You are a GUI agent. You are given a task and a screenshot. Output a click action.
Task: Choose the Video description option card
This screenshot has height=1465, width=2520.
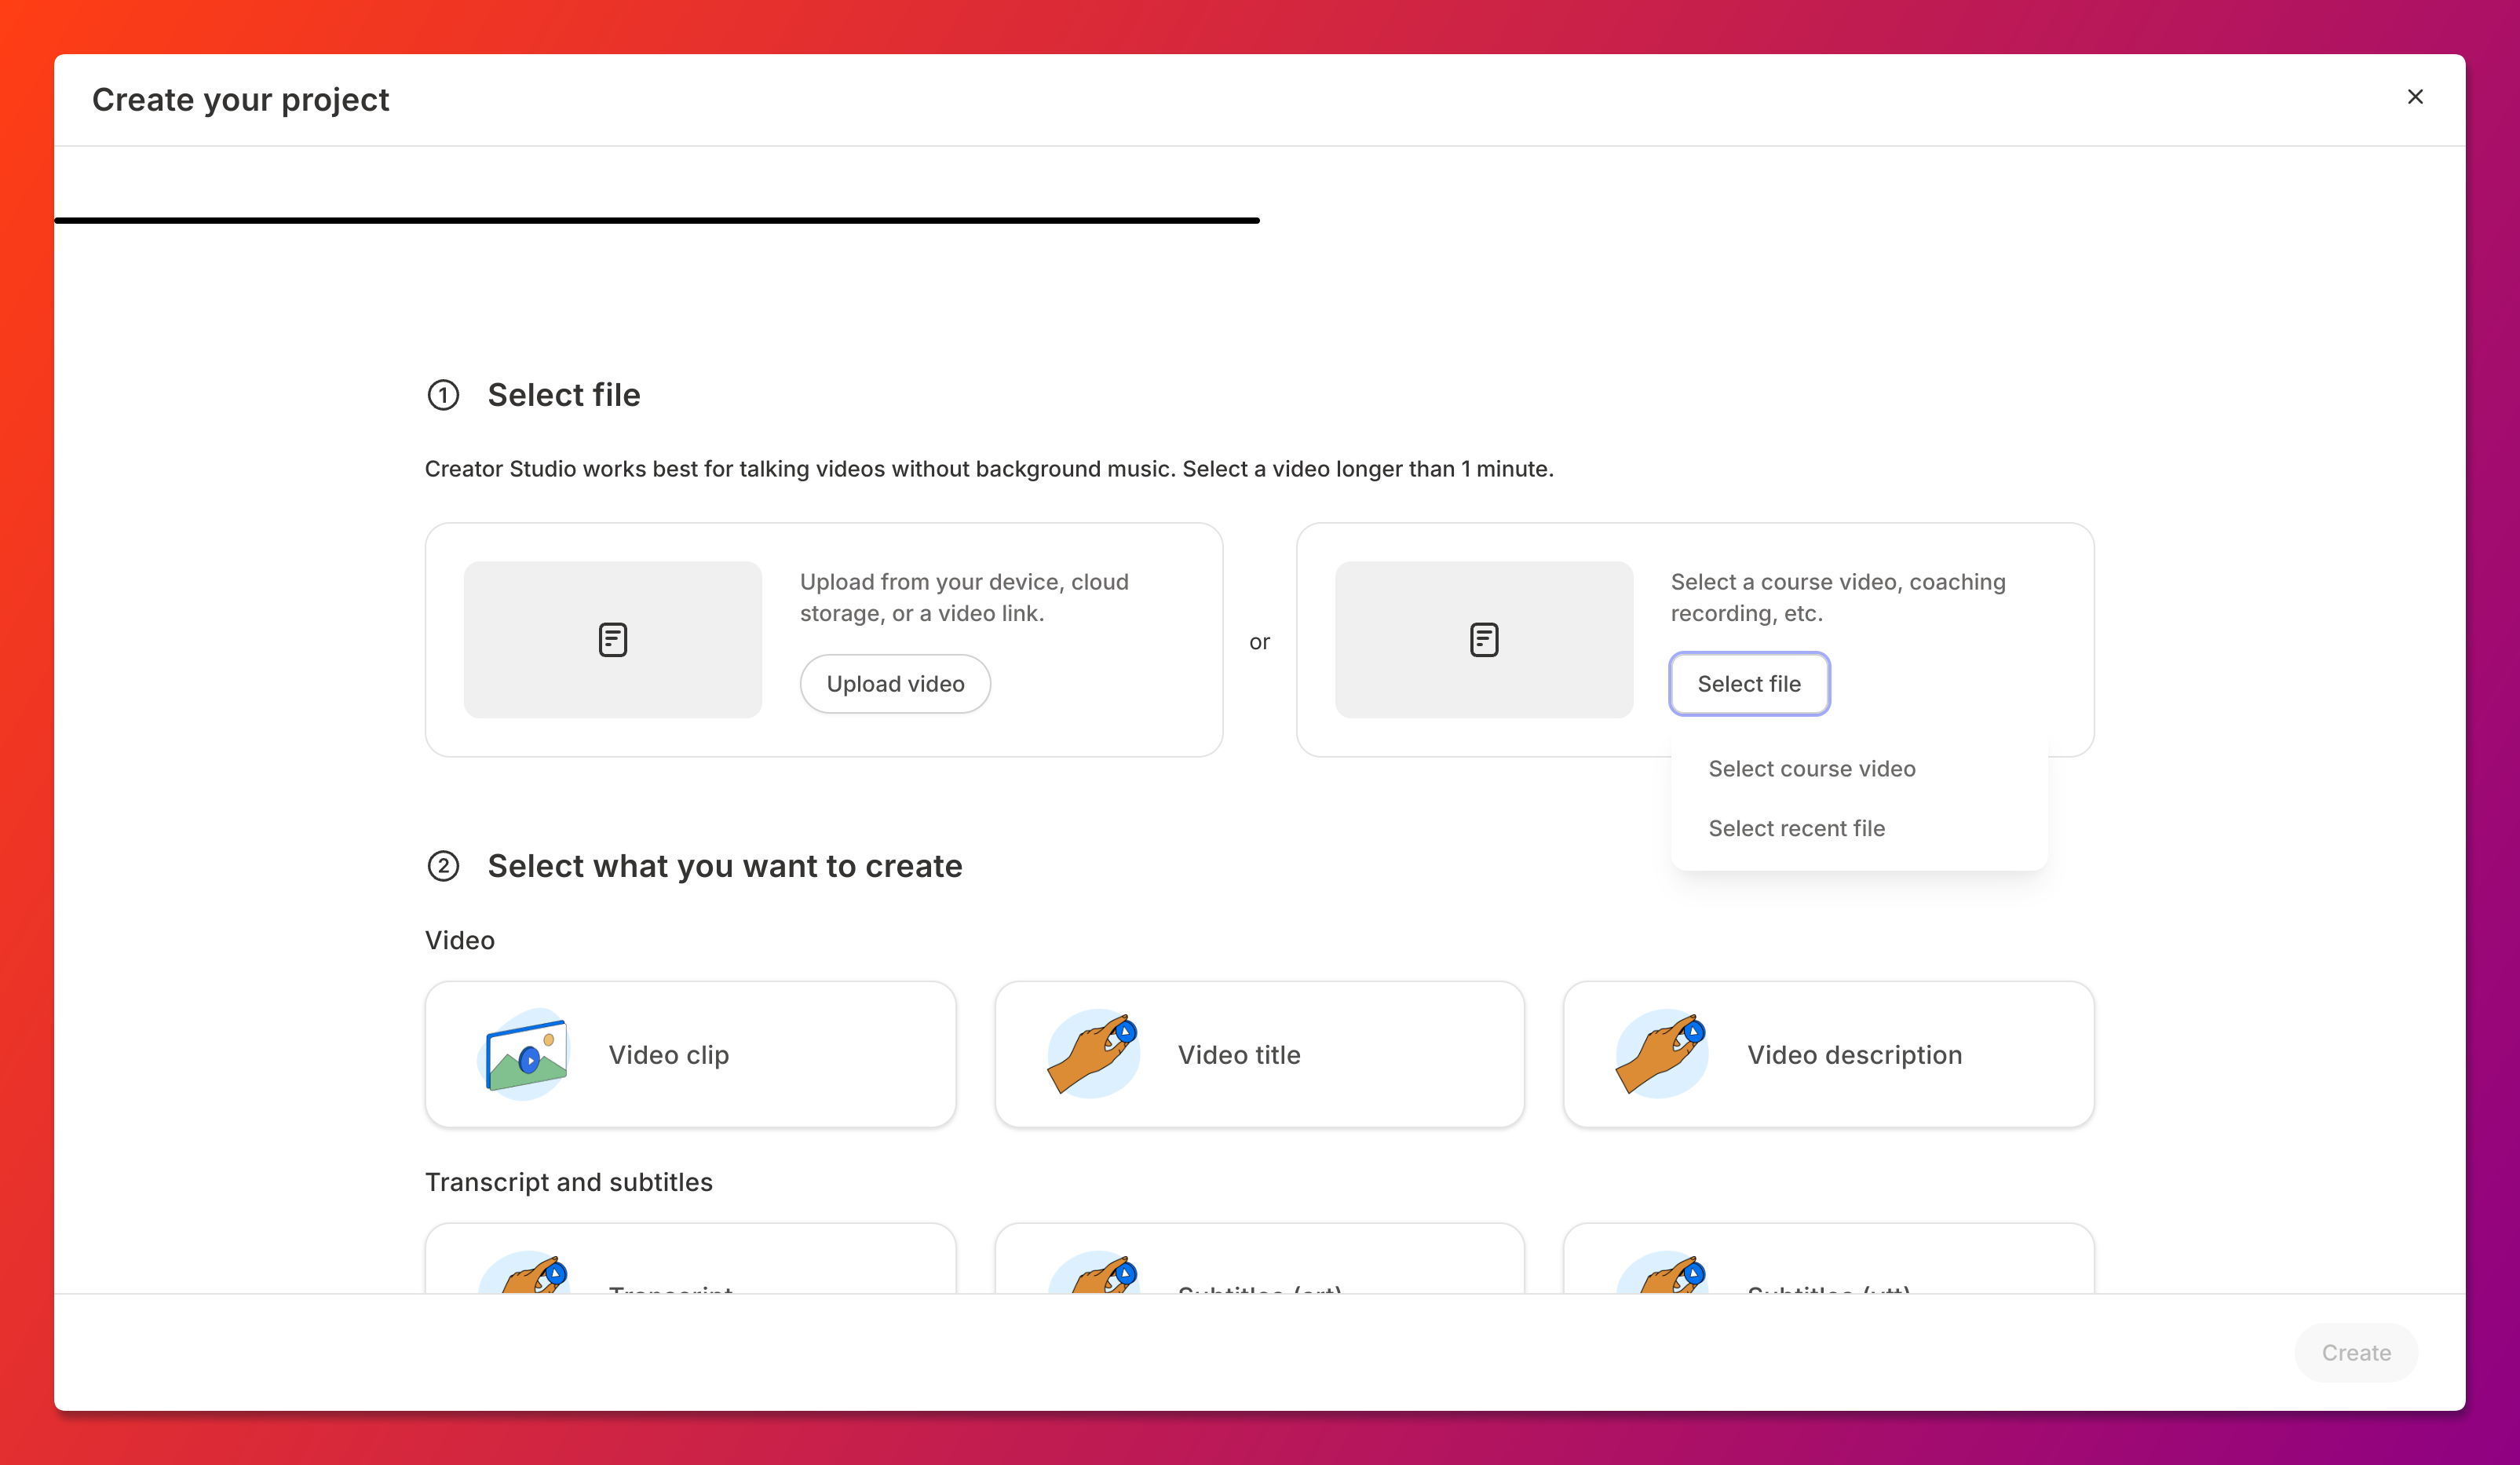(x=1828, y=1054)
